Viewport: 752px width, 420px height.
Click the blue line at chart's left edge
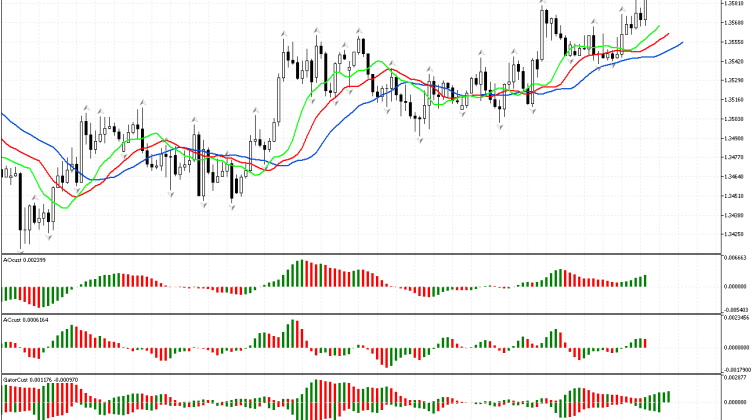point(4,116)
